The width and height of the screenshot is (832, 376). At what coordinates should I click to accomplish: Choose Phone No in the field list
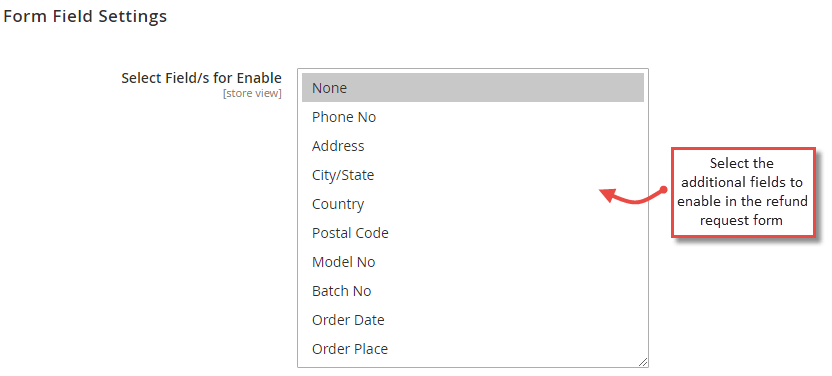pyautogui.click(x=473, y=117)
